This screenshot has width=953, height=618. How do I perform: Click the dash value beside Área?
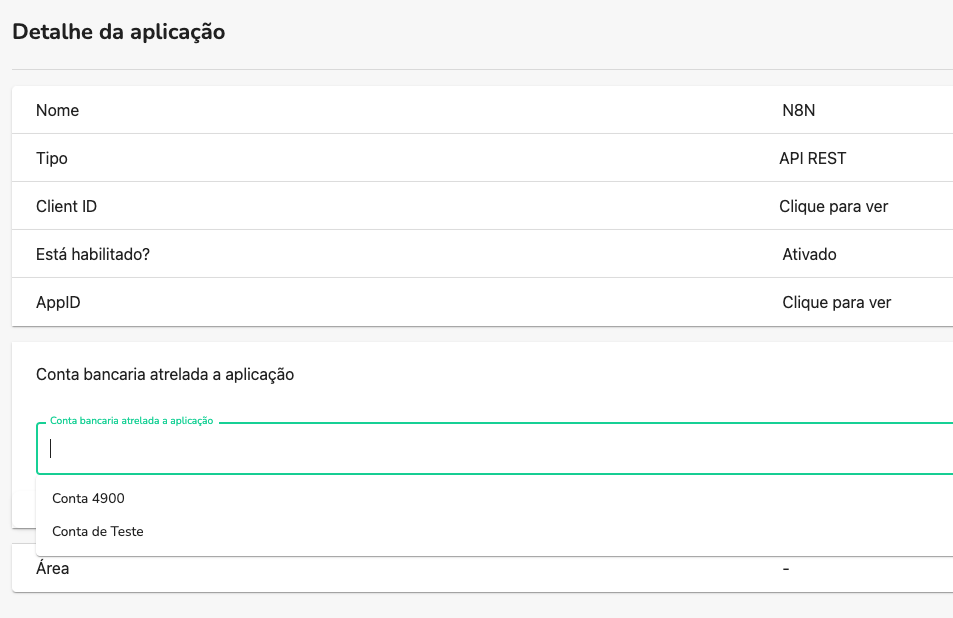click(x=786, y=568)
